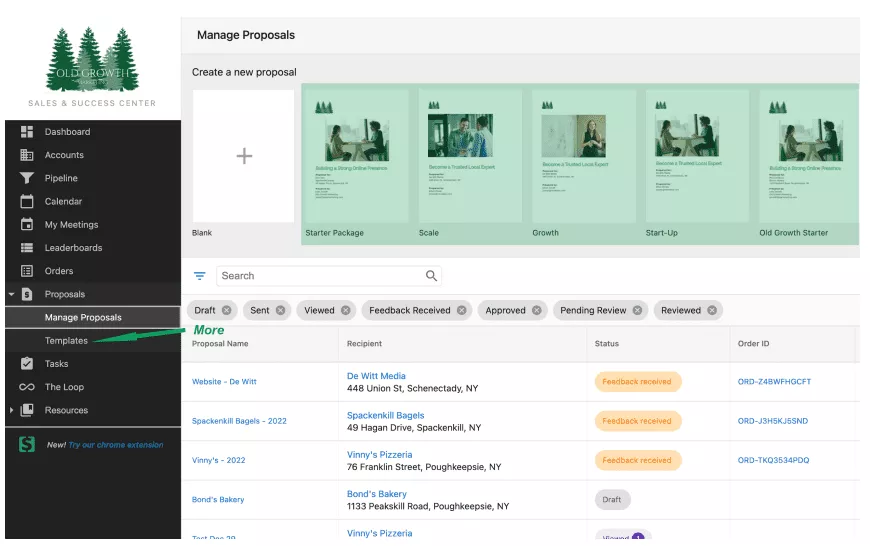870x546 pixels.
Task: Open De Witt Media recipient link
Action: [376, 376]
